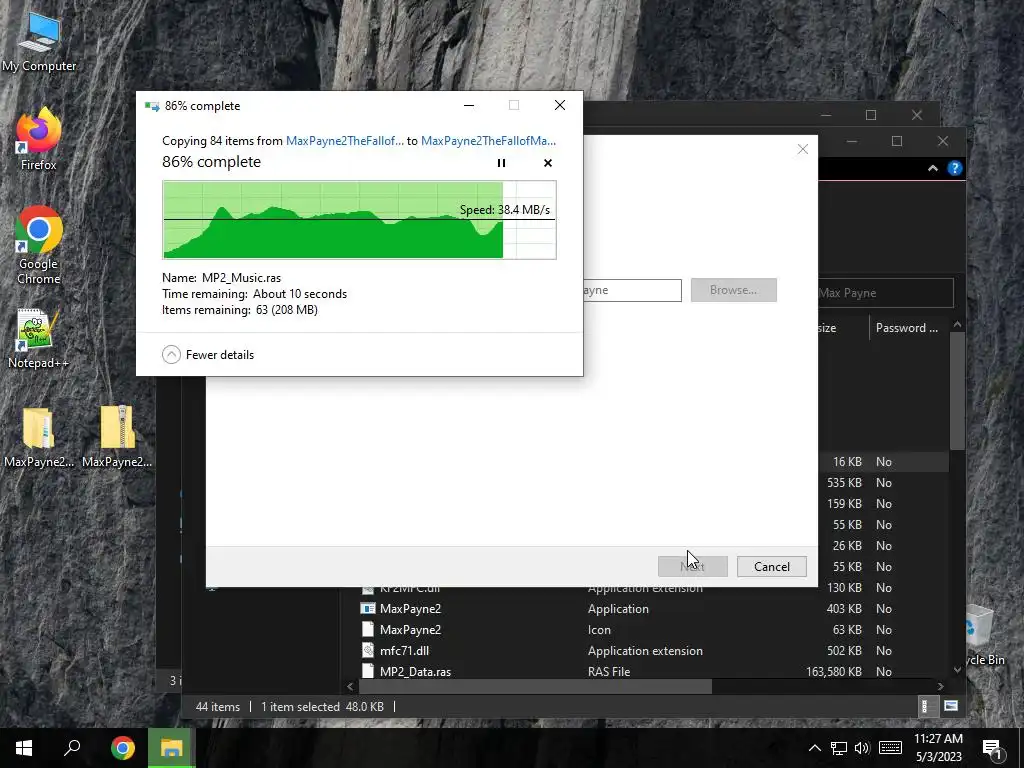Open File Explorer from the taskbar
The image size is (1024, 768).
[x=171, y=748]
